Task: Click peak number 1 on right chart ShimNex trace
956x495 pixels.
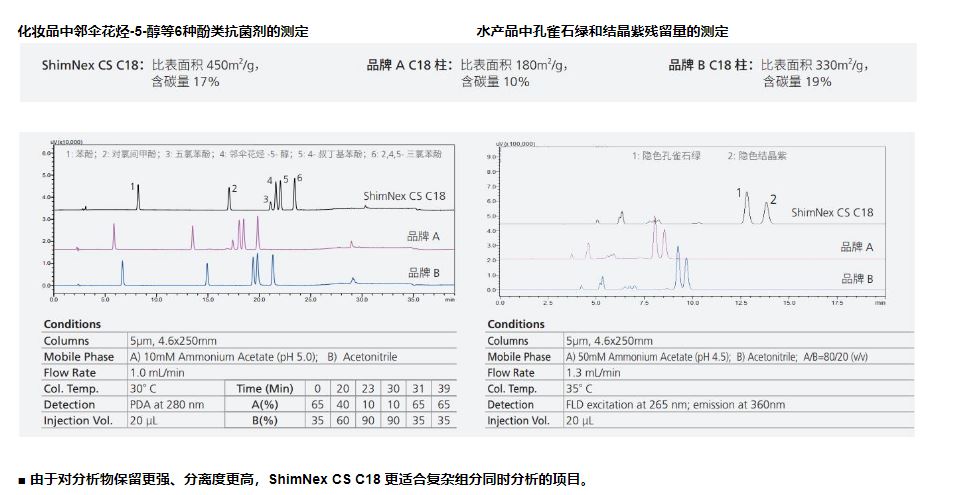Action: click(x=739, y=193)
